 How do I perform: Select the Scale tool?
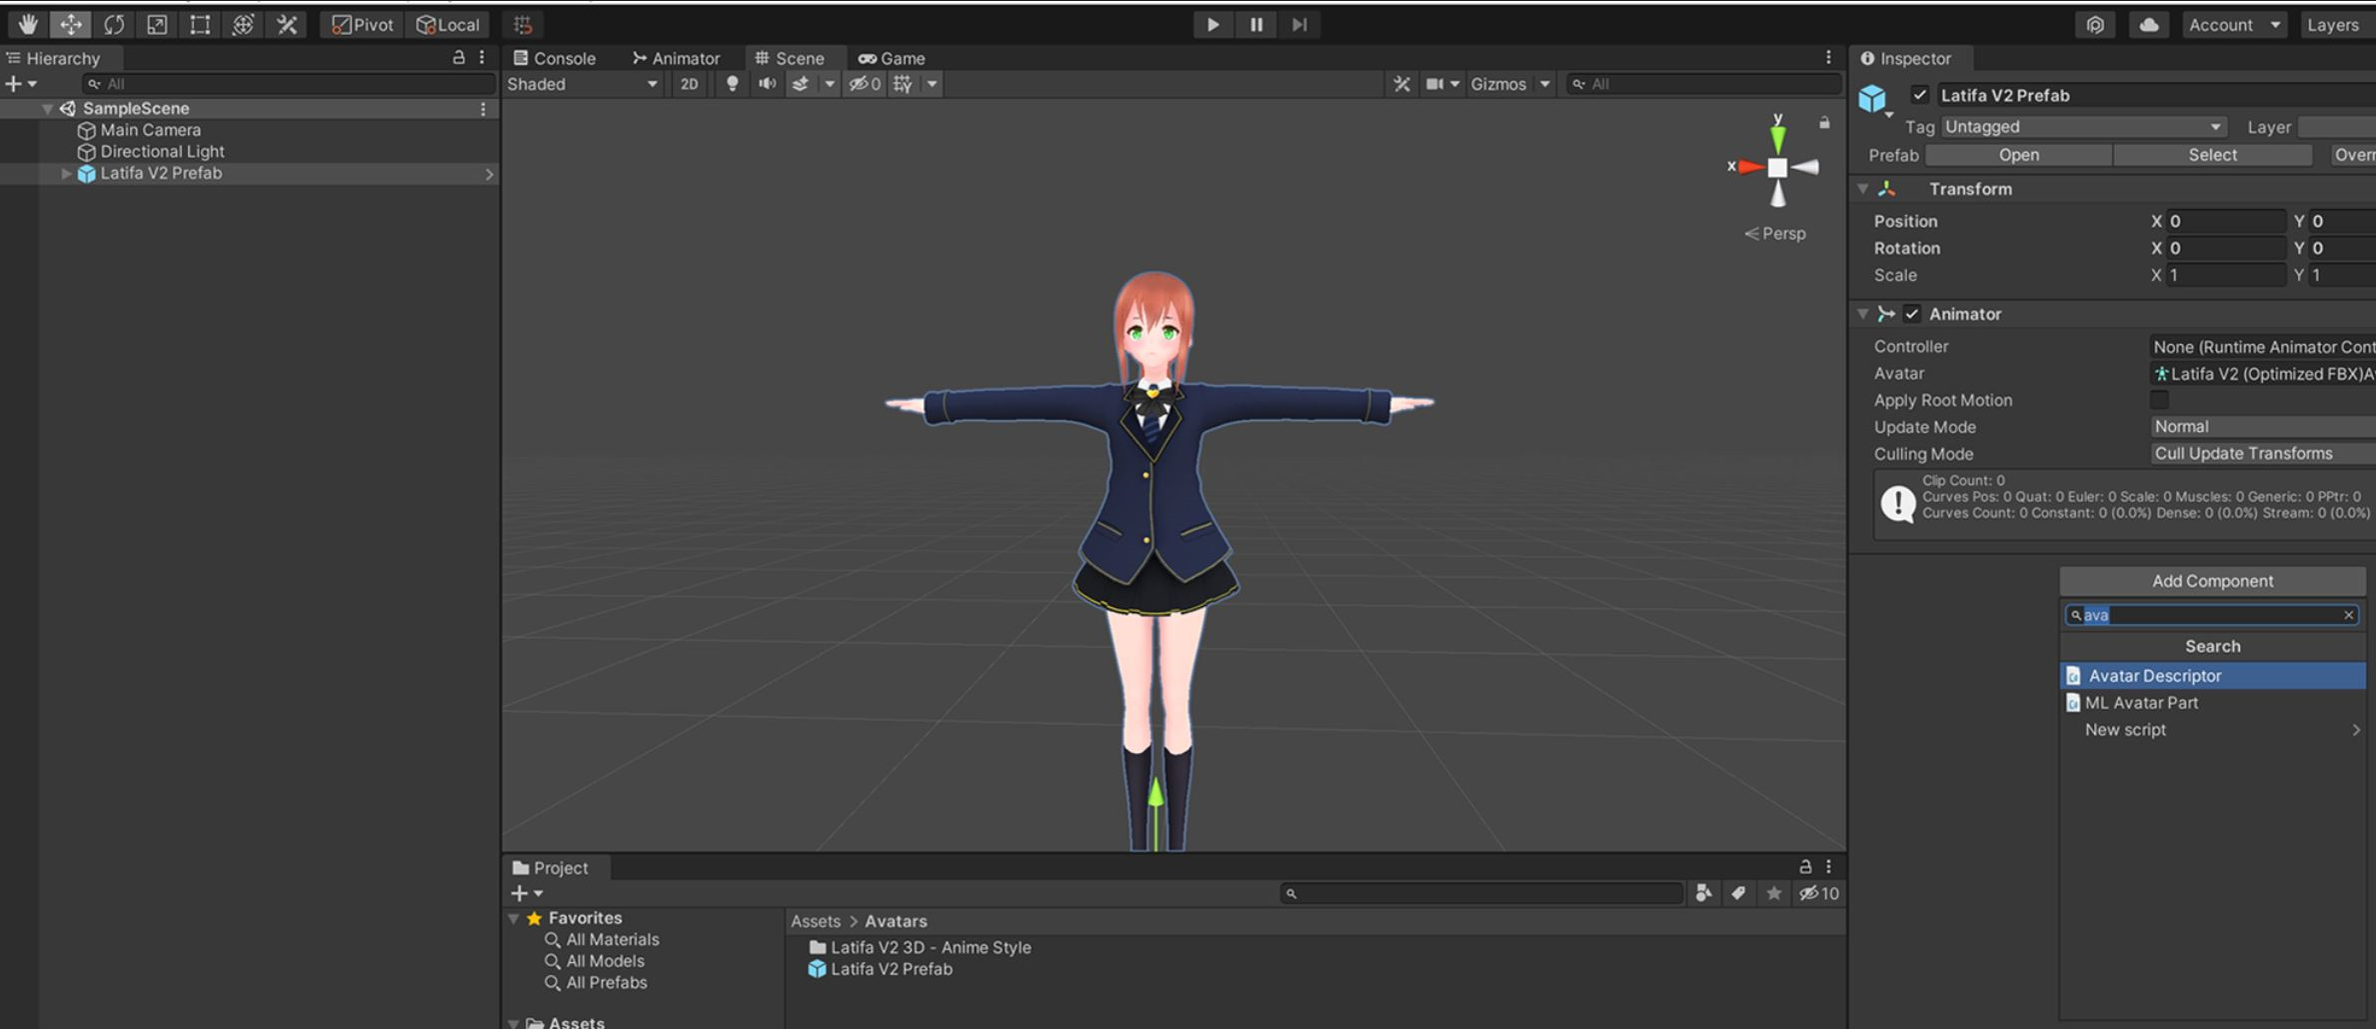pos(157,24)
